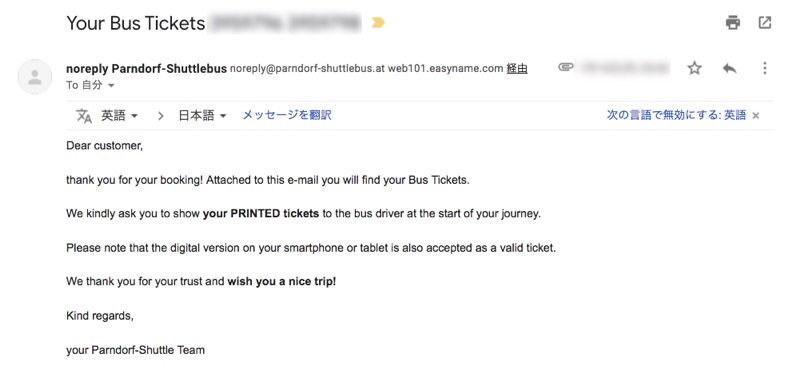
Task: Click 次の言語で無効にする: 英語 link
Action: pyautogui.click(x=676, y=116)
